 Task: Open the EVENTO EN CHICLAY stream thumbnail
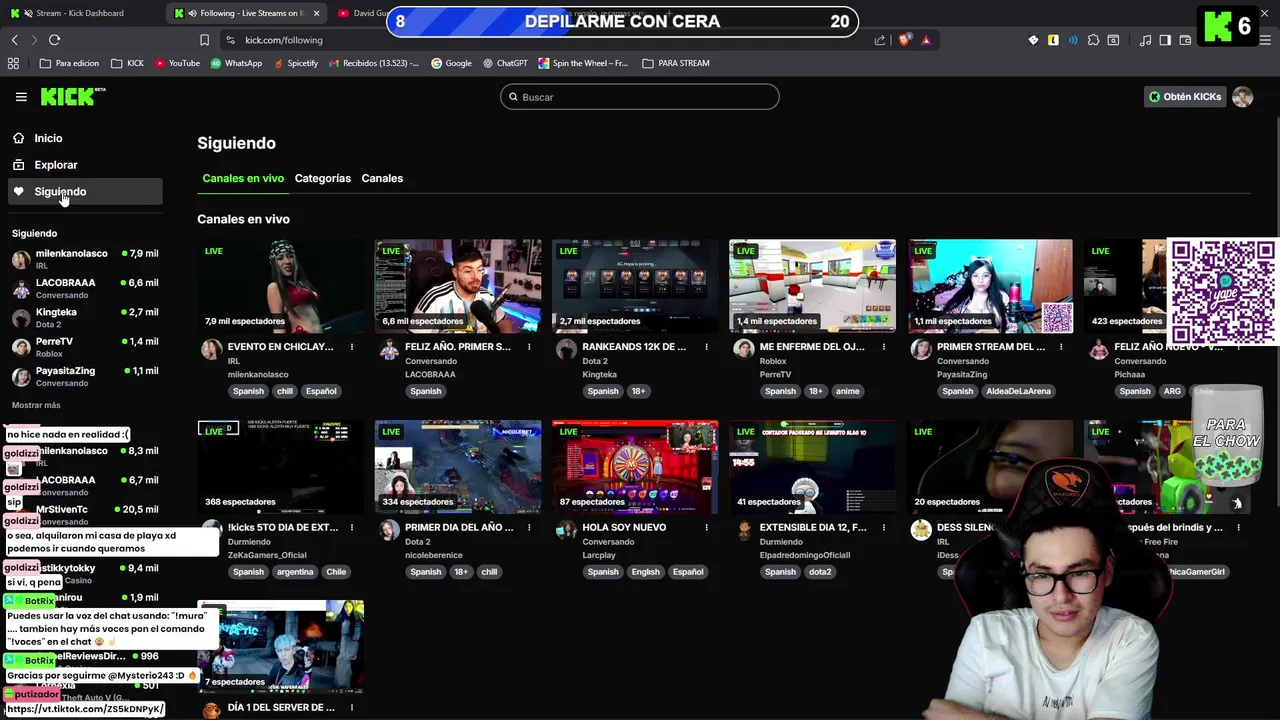click(281, 286)
